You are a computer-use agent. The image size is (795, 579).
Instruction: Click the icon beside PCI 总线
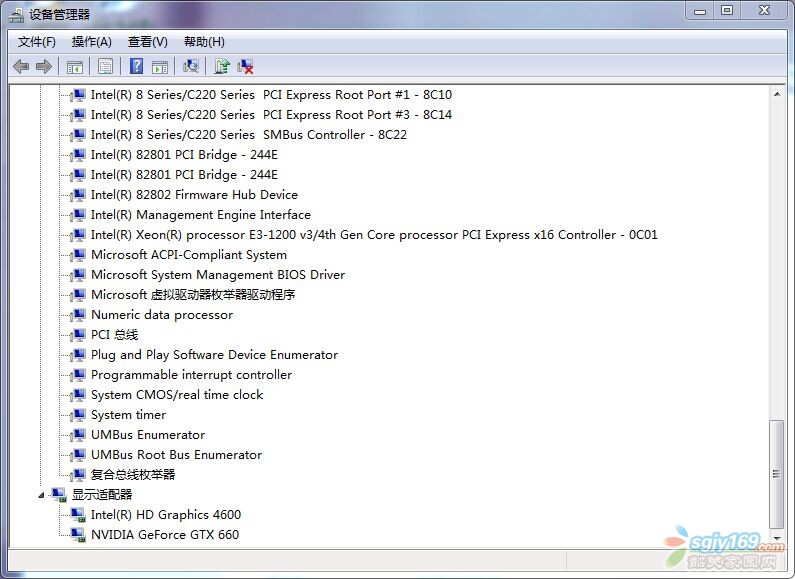point(78,335)
